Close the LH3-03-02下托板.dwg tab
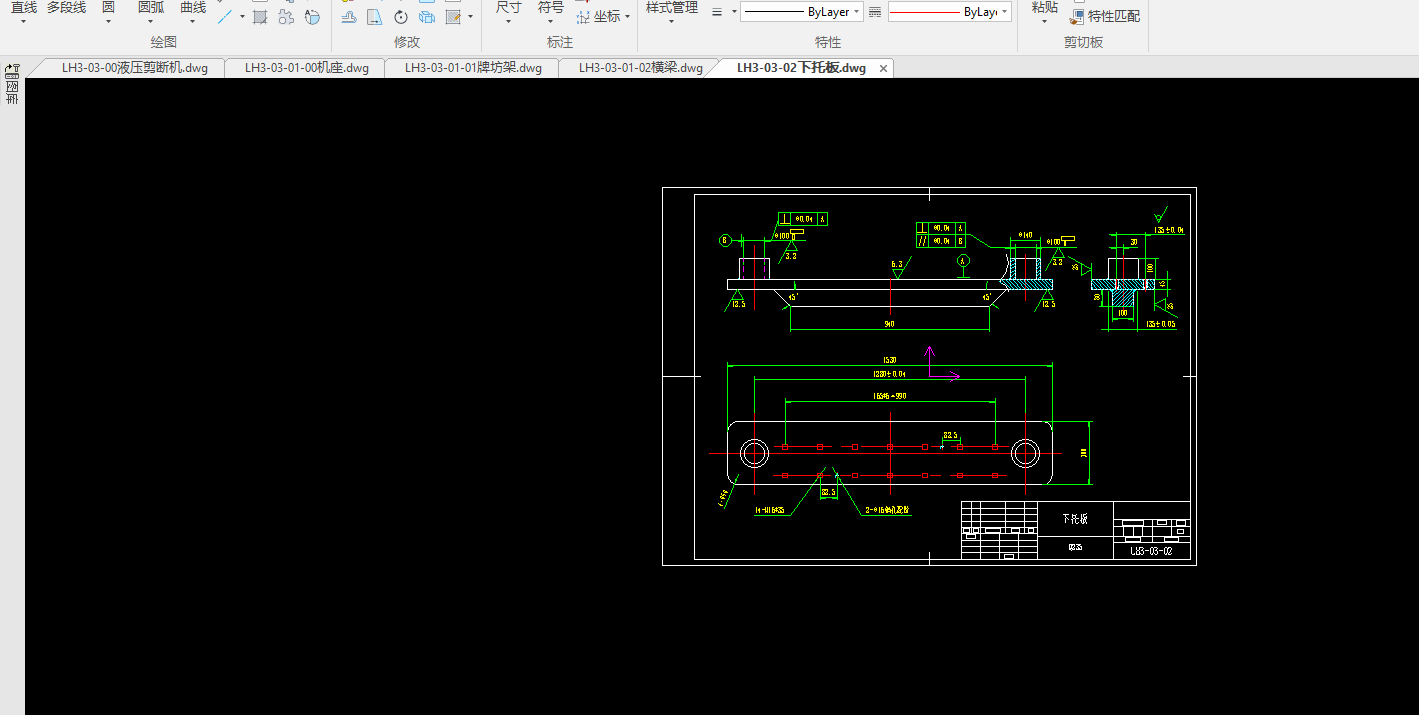This screenshot has width=1419, height=715. [883, 68]
